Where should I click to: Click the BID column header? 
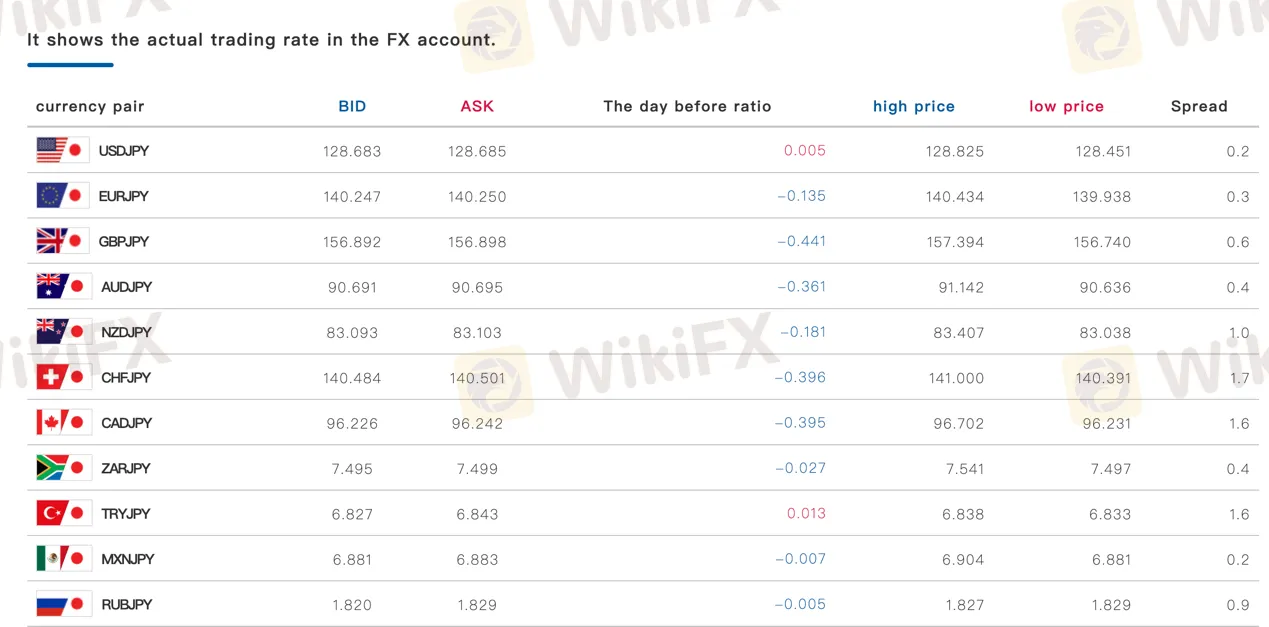click(352, 106)
